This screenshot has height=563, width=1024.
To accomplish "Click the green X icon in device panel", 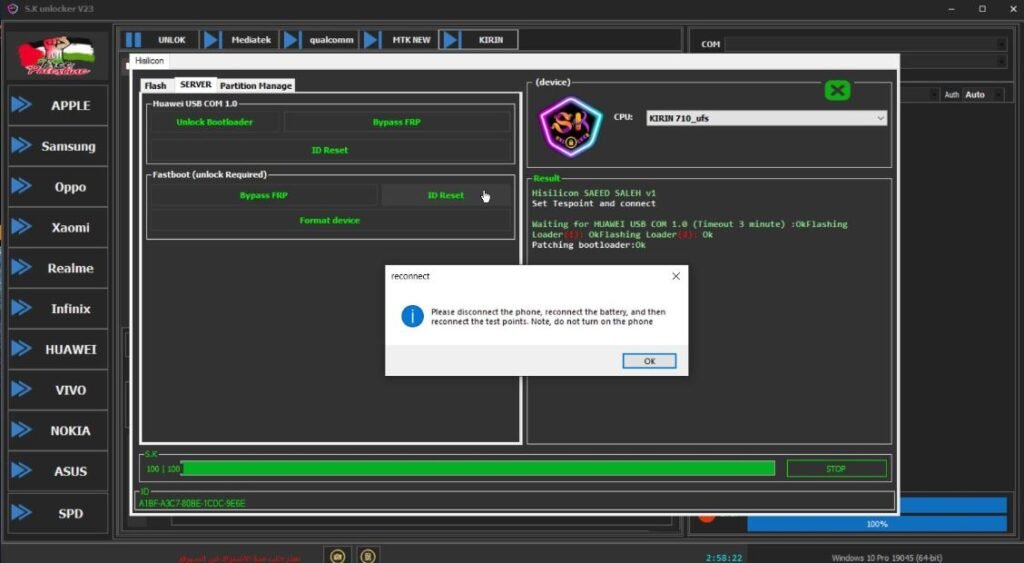I will (x=837, y=90).
